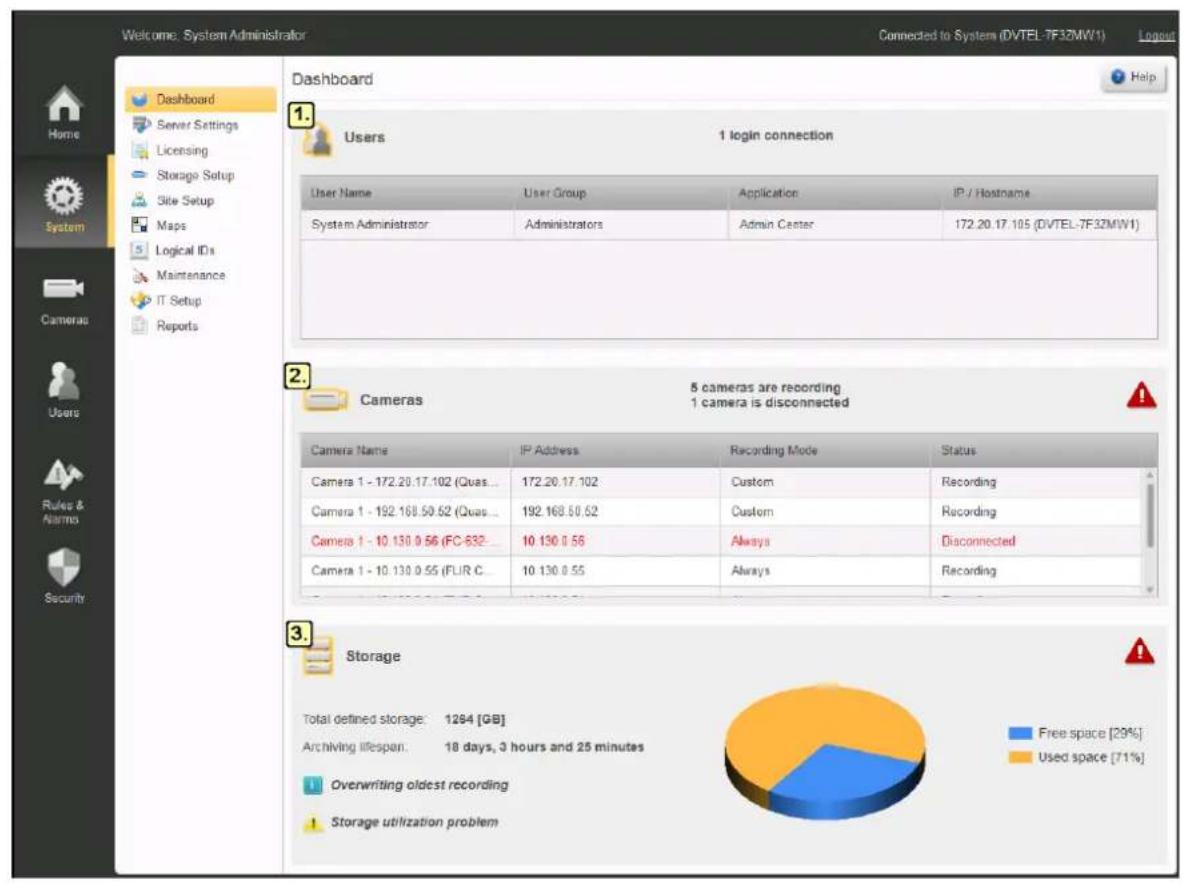Viewport: 1184px width, 884px height.
Task: Click the Dashboard menu icon
Action: tap(140, 100)
